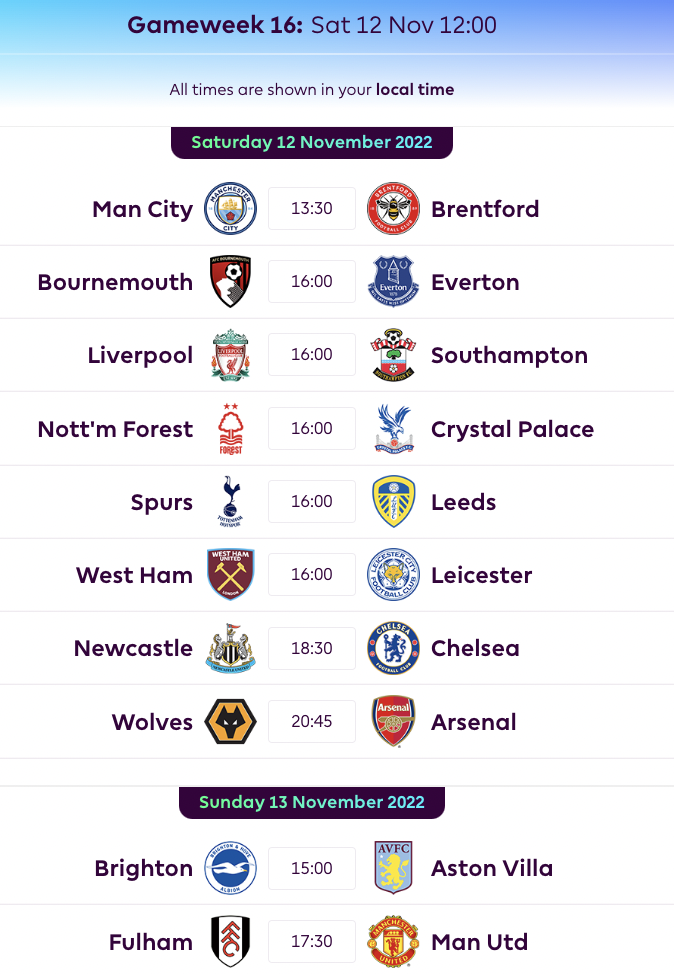
Task: Click the Crystal Palace team name
Action: coord(512,428)
